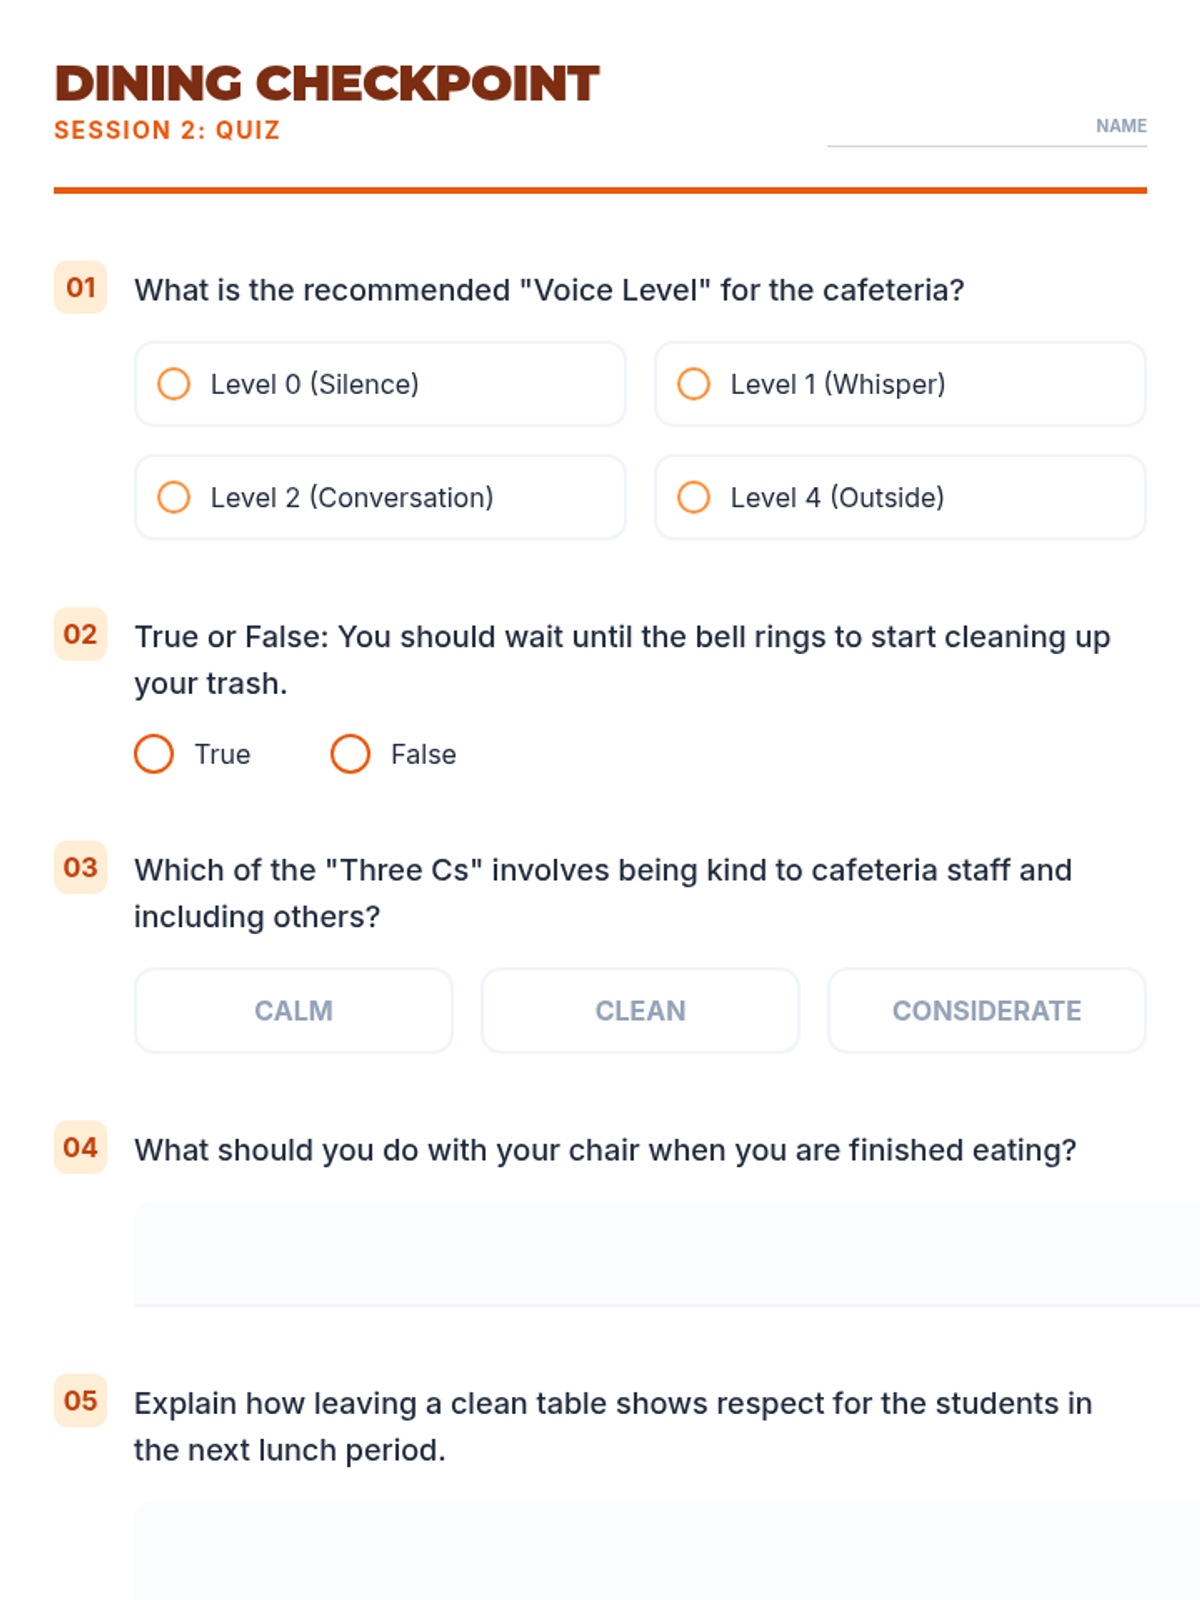Choose the CALM answer button
The width and height of the screenshot is (1200, 1600).
294,1010
